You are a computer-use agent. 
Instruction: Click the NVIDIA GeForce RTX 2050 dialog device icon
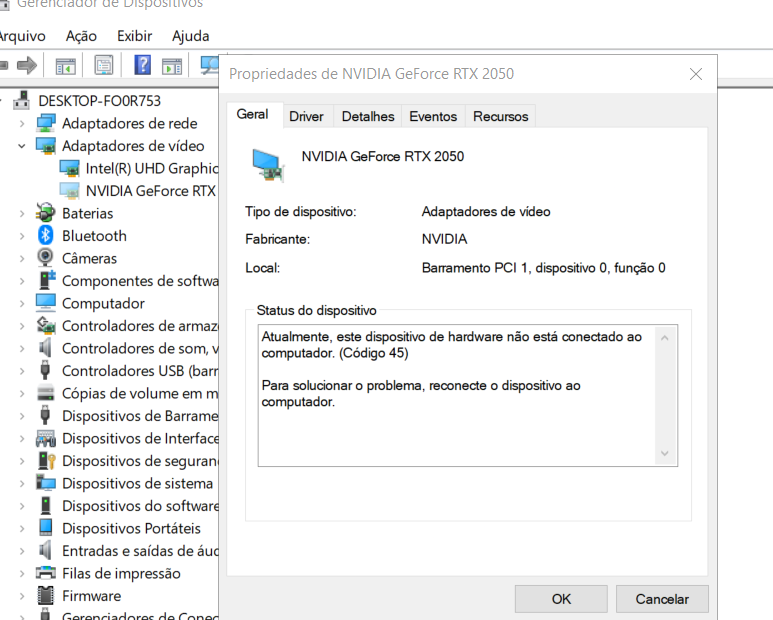tap(268, 166)
